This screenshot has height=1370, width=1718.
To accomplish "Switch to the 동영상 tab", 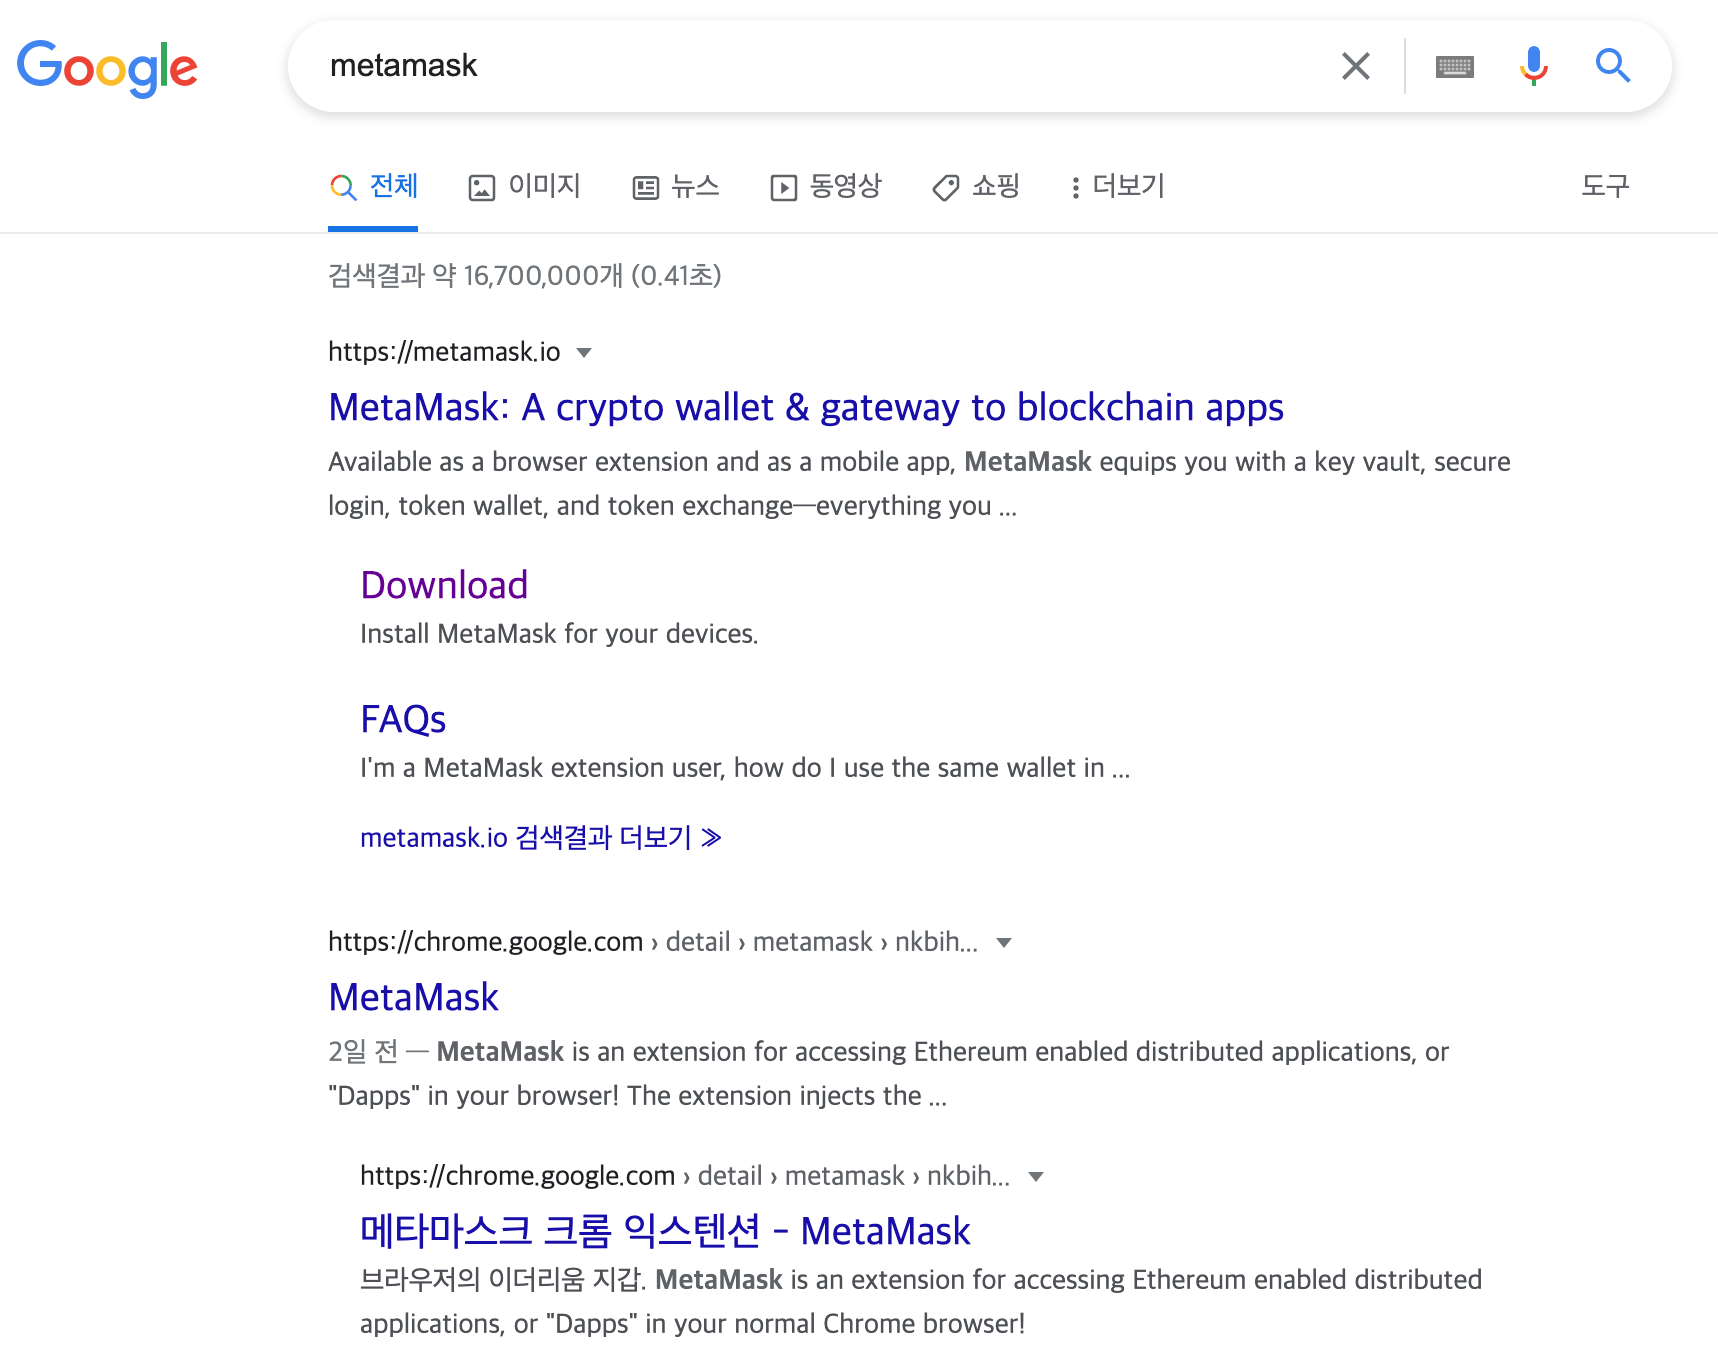I will pos(825,186).
